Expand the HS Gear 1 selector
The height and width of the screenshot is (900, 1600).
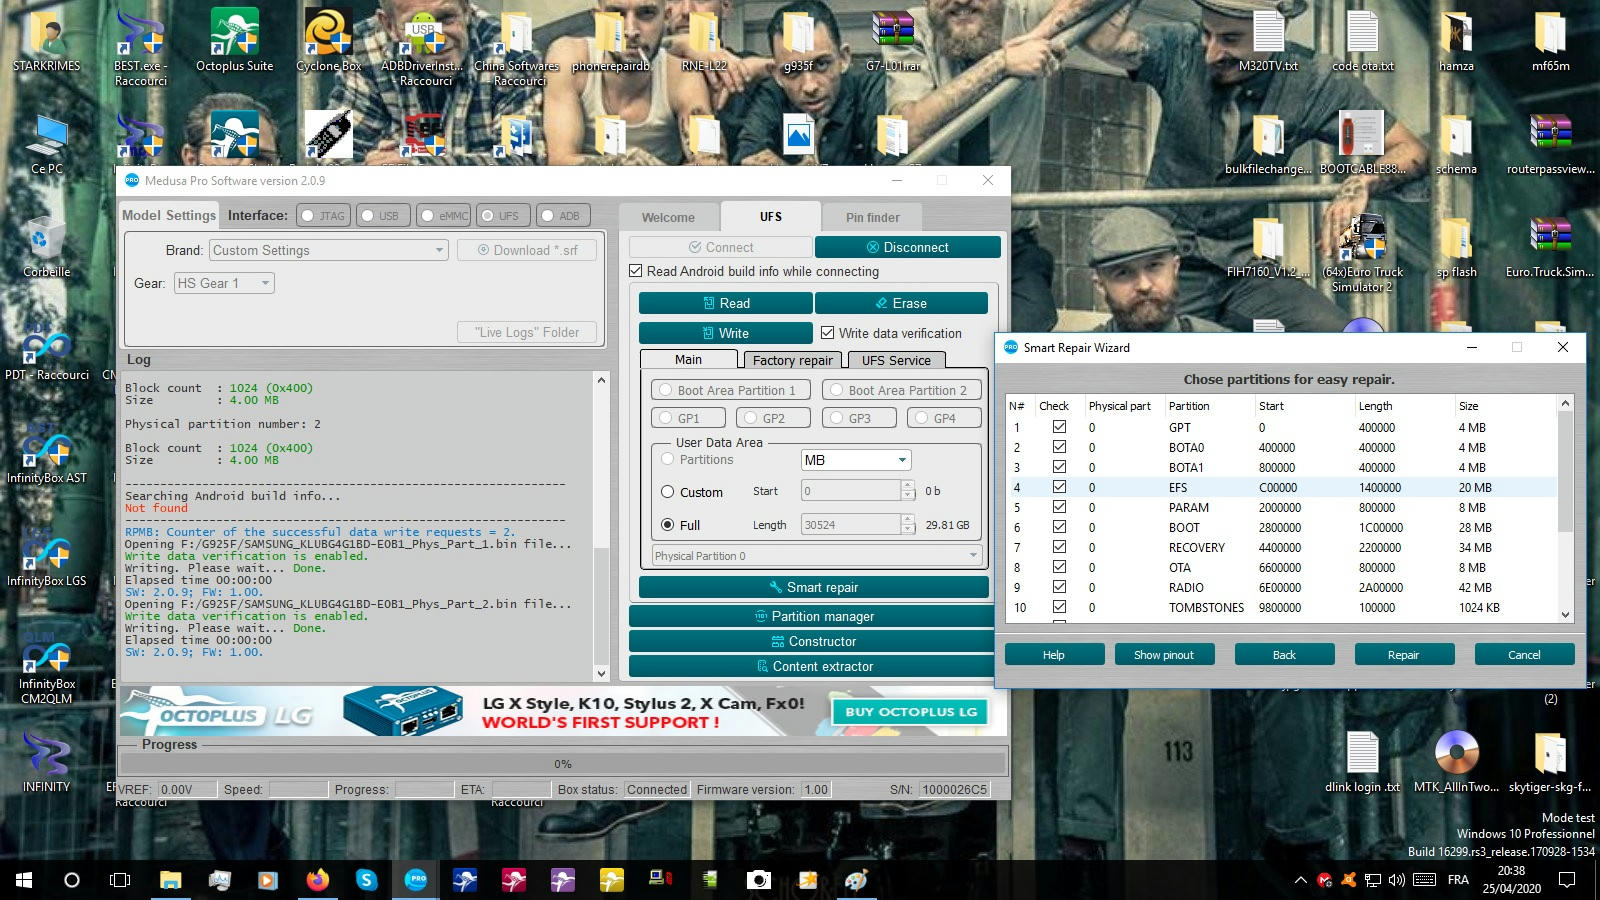pyautogui.click(x=263, y=283)
